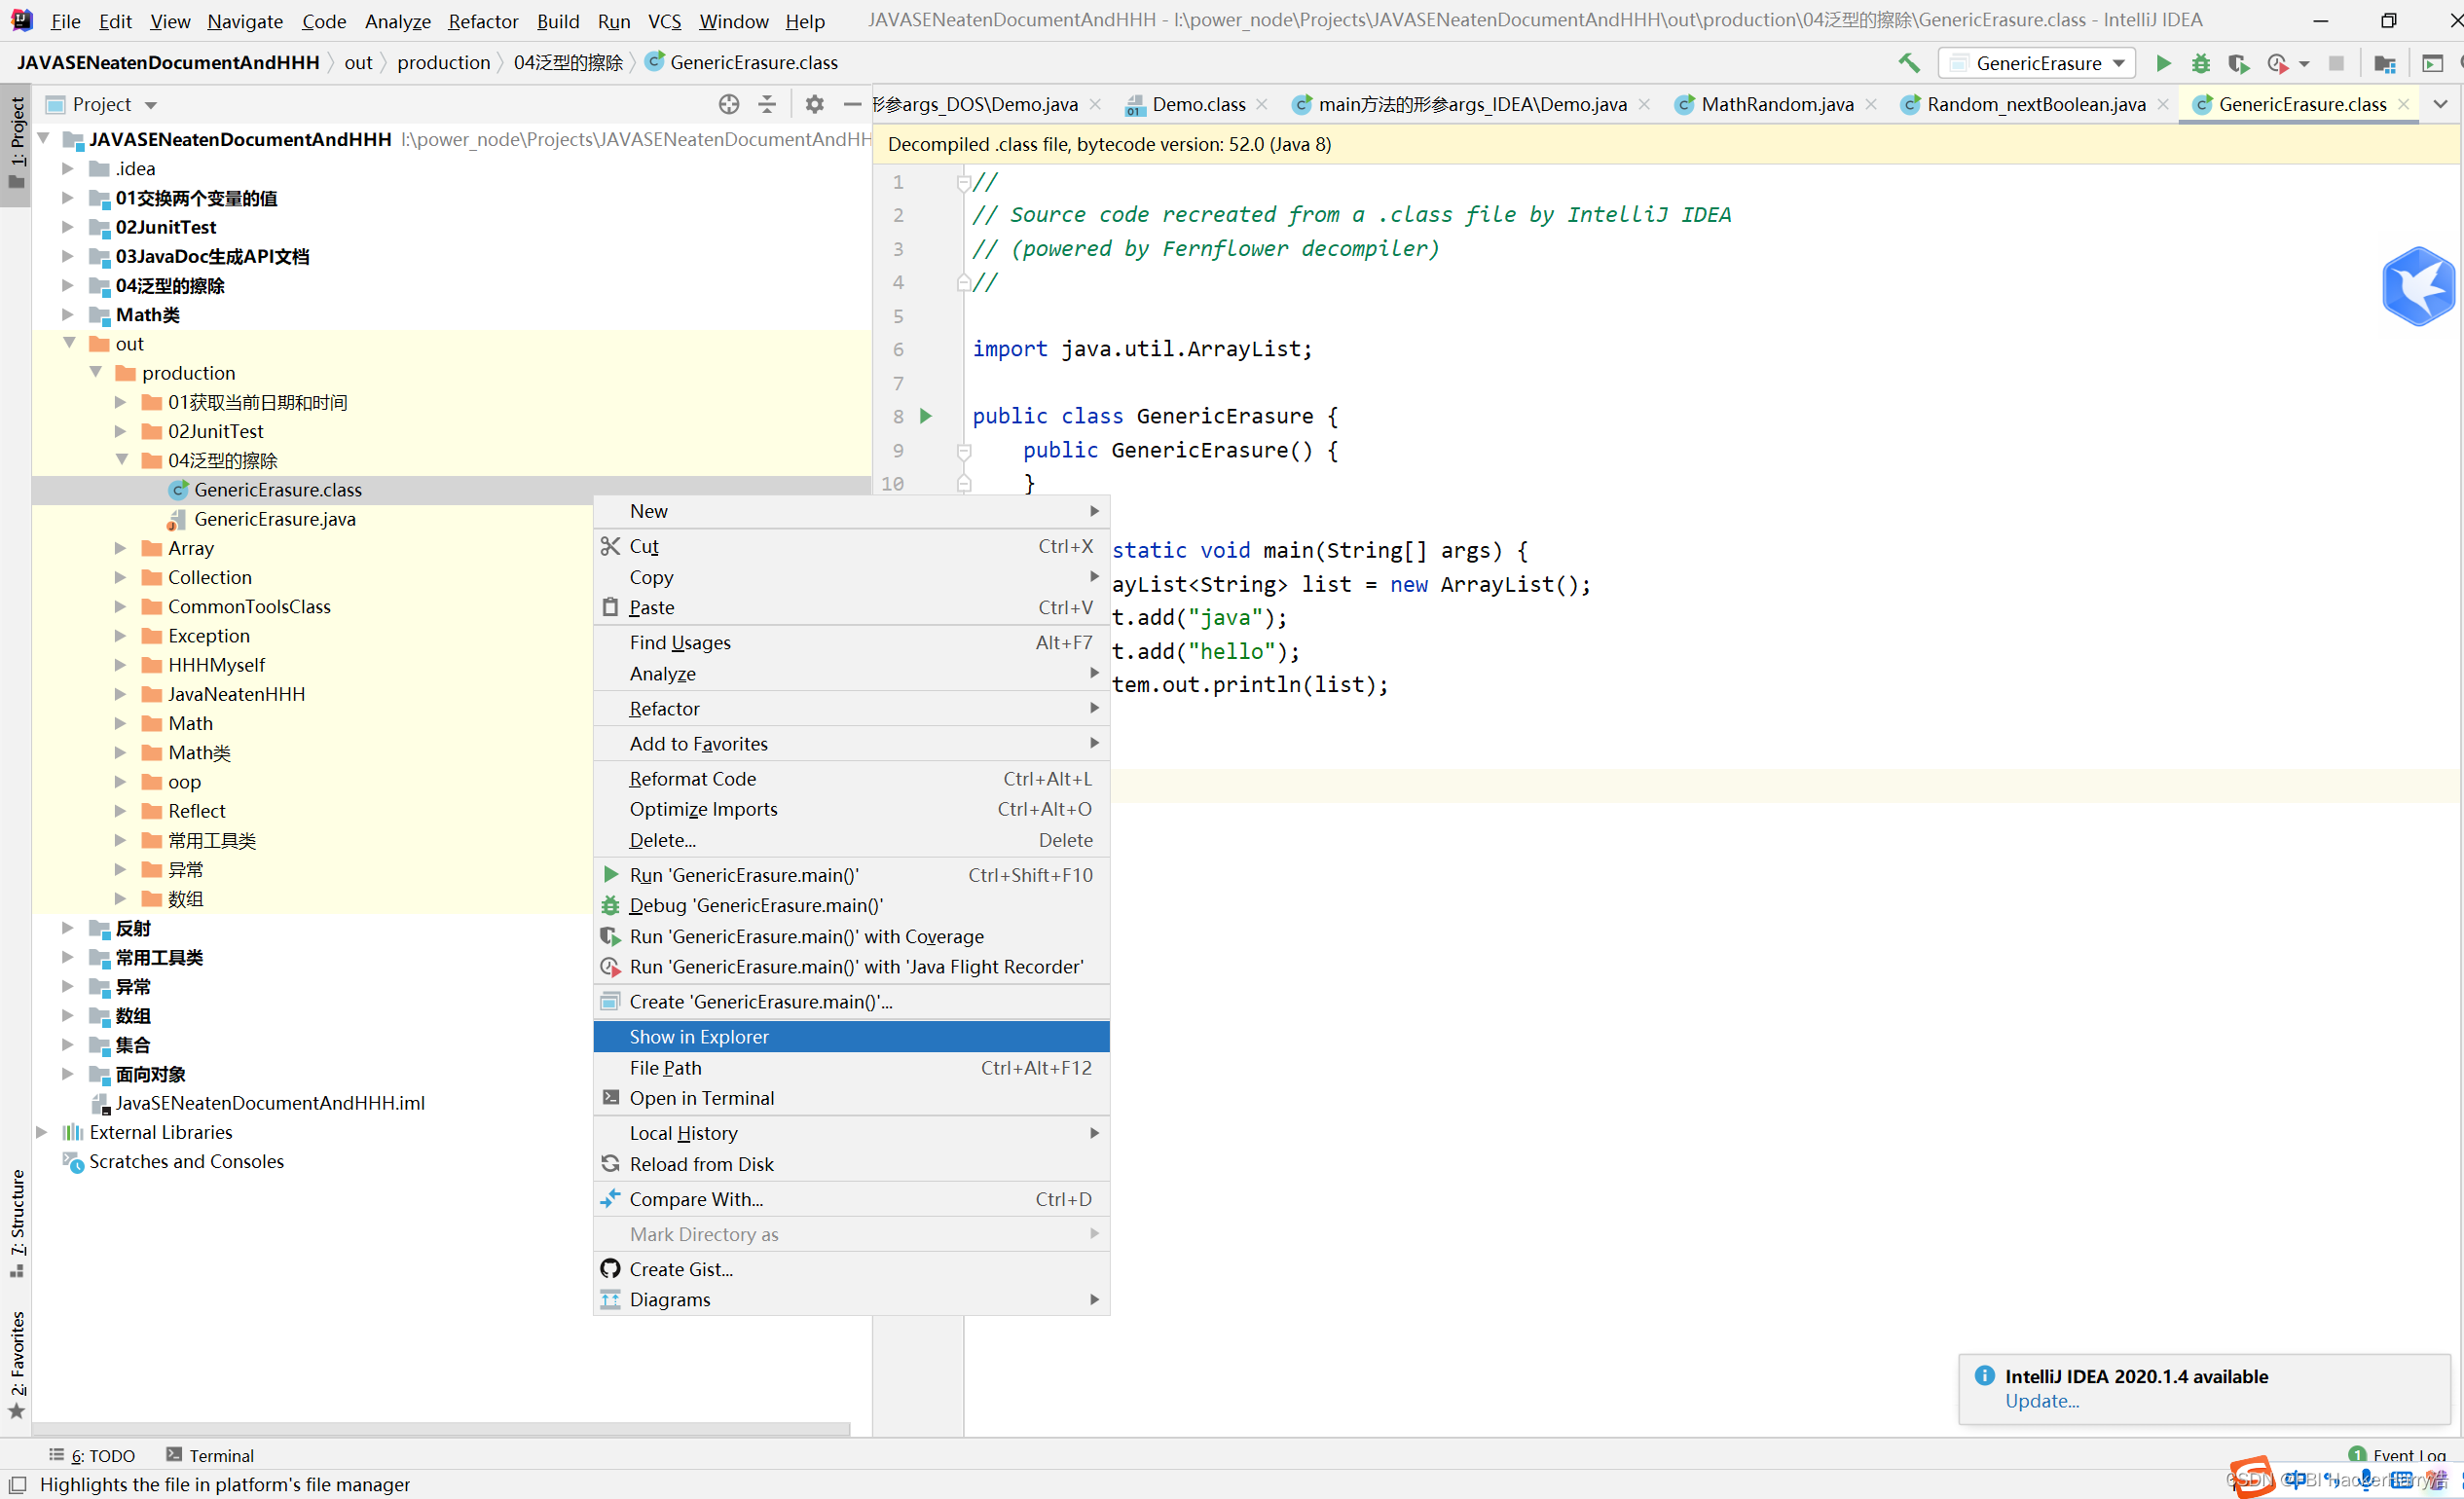2464x1499 pixels.
Task: Collapse all via Project panel icon
Action: pyautogui.click(x=767, y=104)
